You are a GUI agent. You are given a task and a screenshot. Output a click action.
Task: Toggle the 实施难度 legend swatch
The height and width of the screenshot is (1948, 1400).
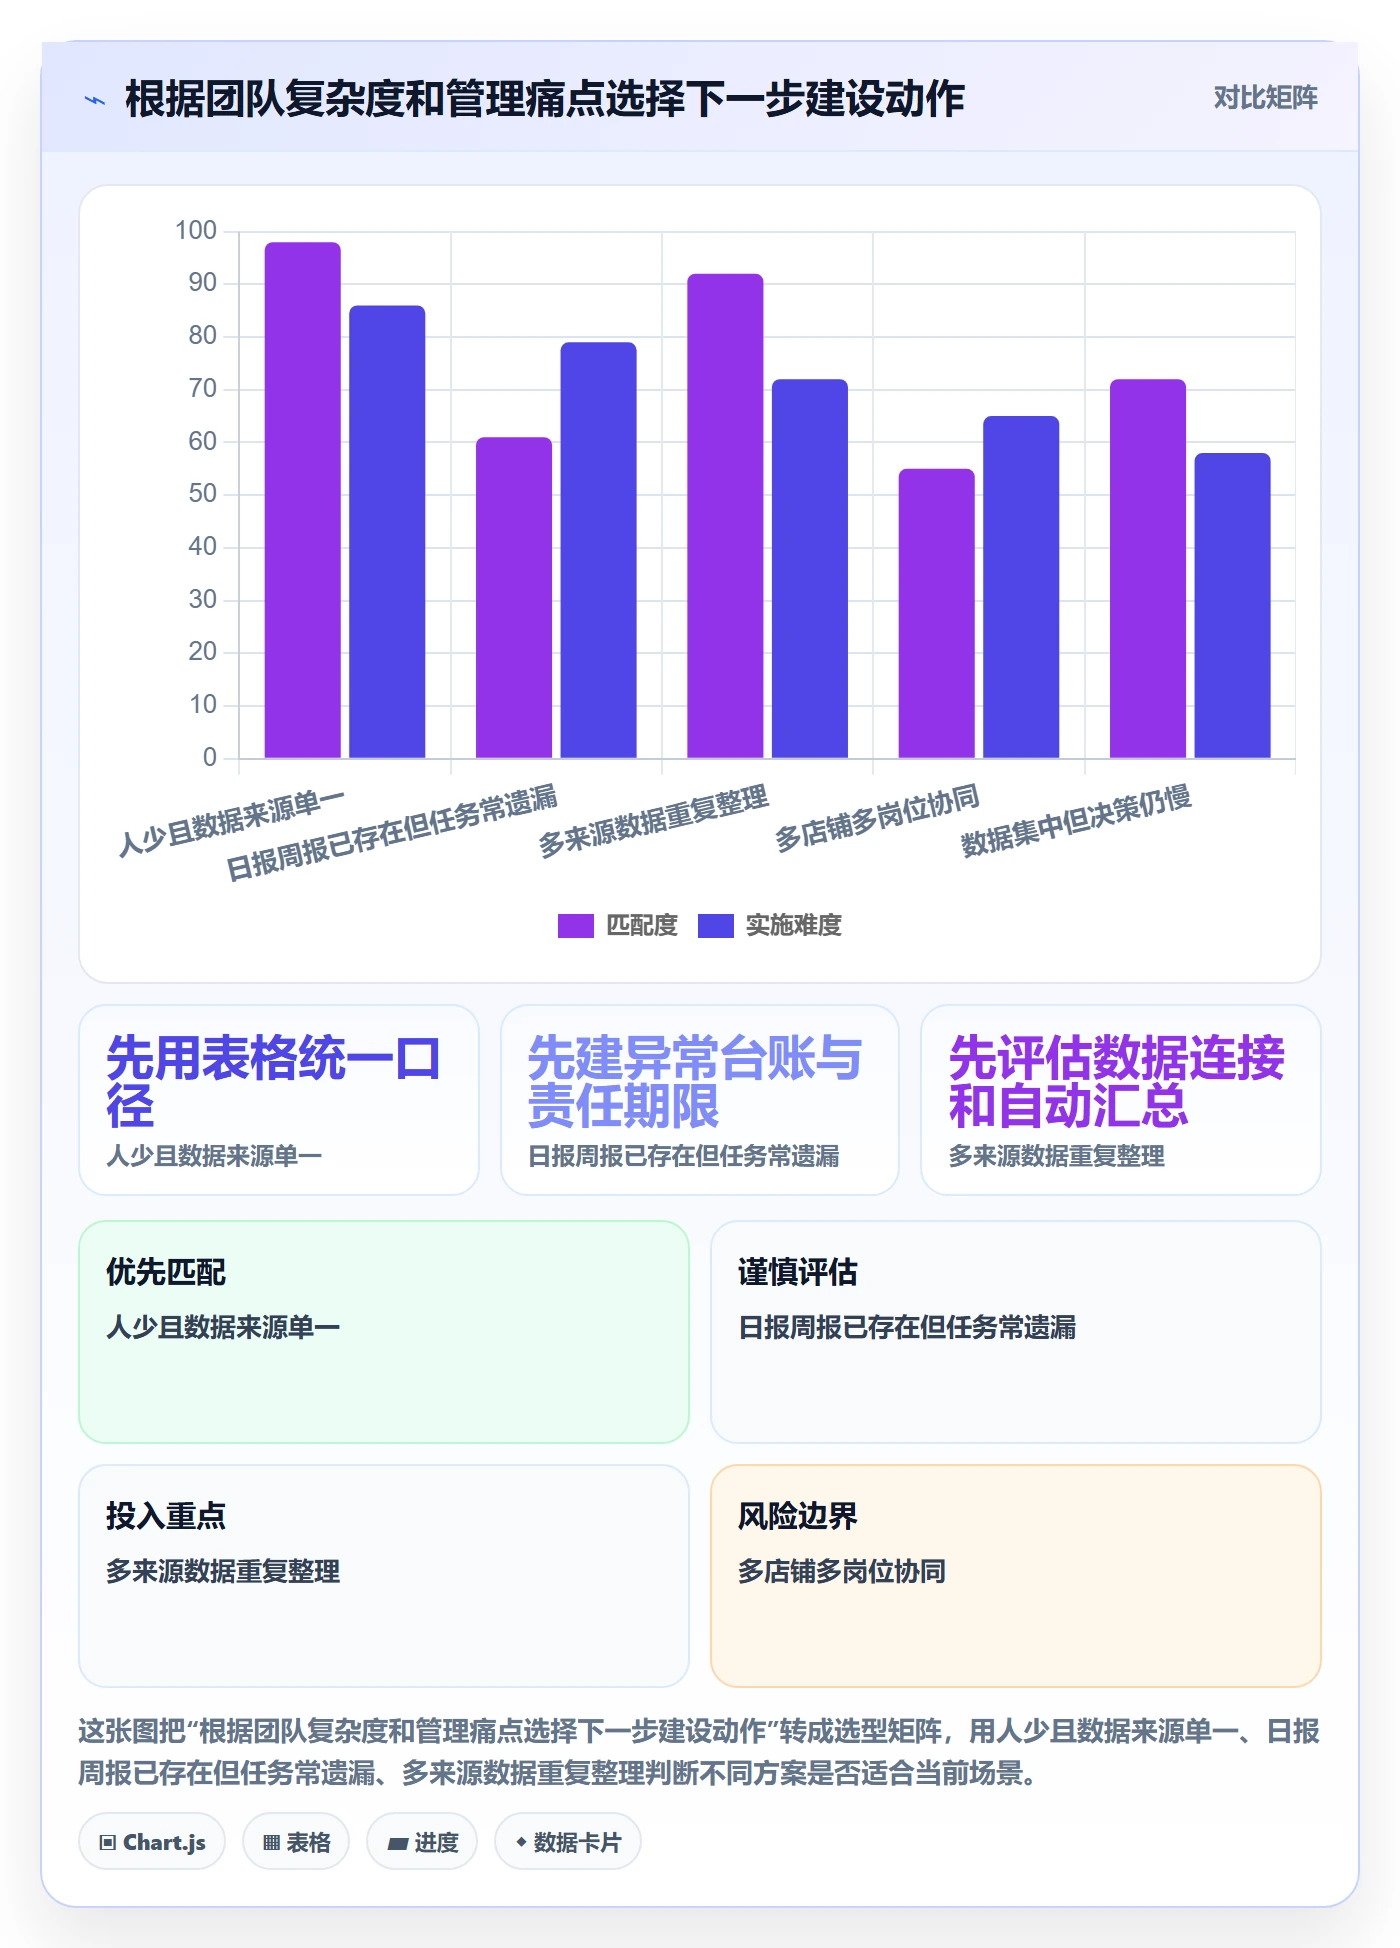[715, 925]
